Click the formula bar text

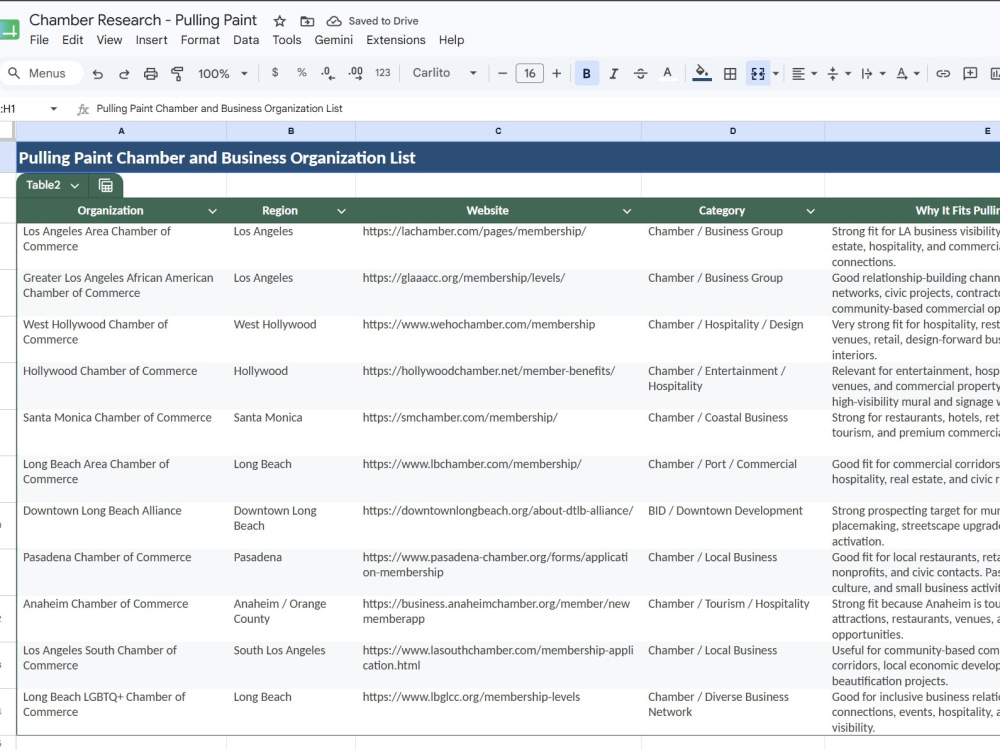[x=219, y=108]
